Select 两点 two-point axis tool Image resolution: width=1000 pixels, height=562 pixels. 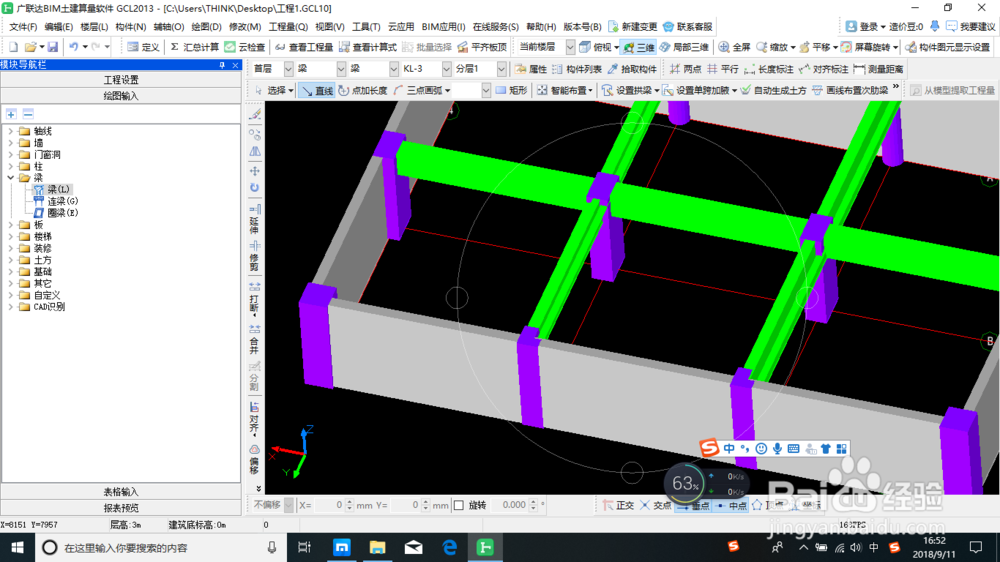pos(686,69)
